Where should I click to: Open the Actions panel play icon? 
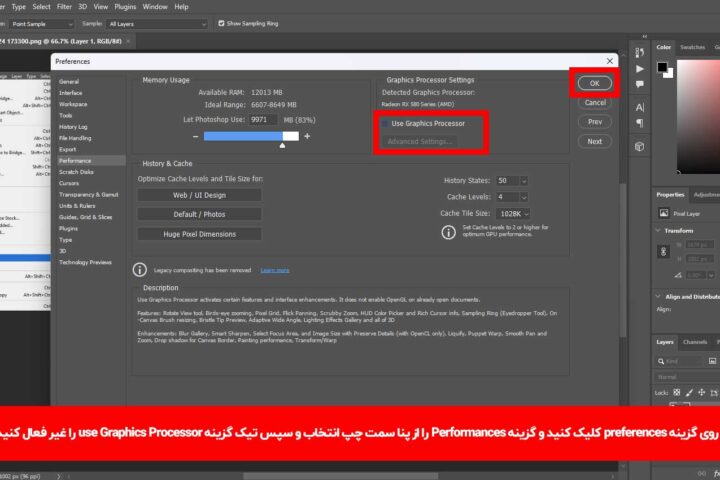(639, 69)
